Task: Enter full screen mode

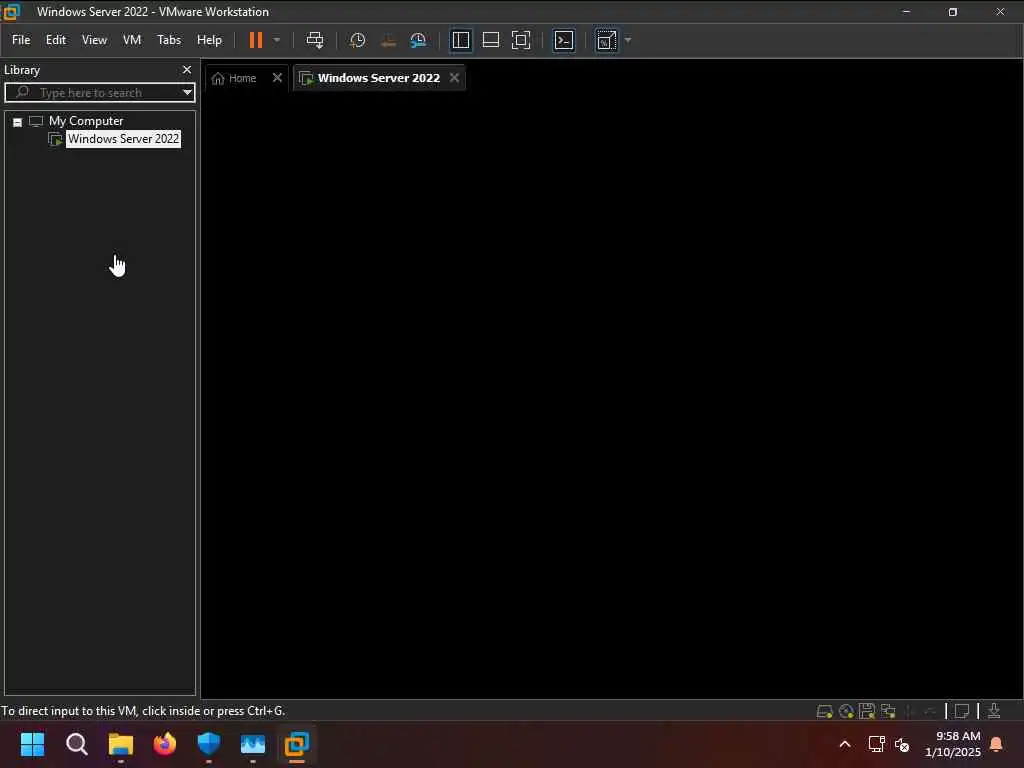Action: [x=520, y=40]
